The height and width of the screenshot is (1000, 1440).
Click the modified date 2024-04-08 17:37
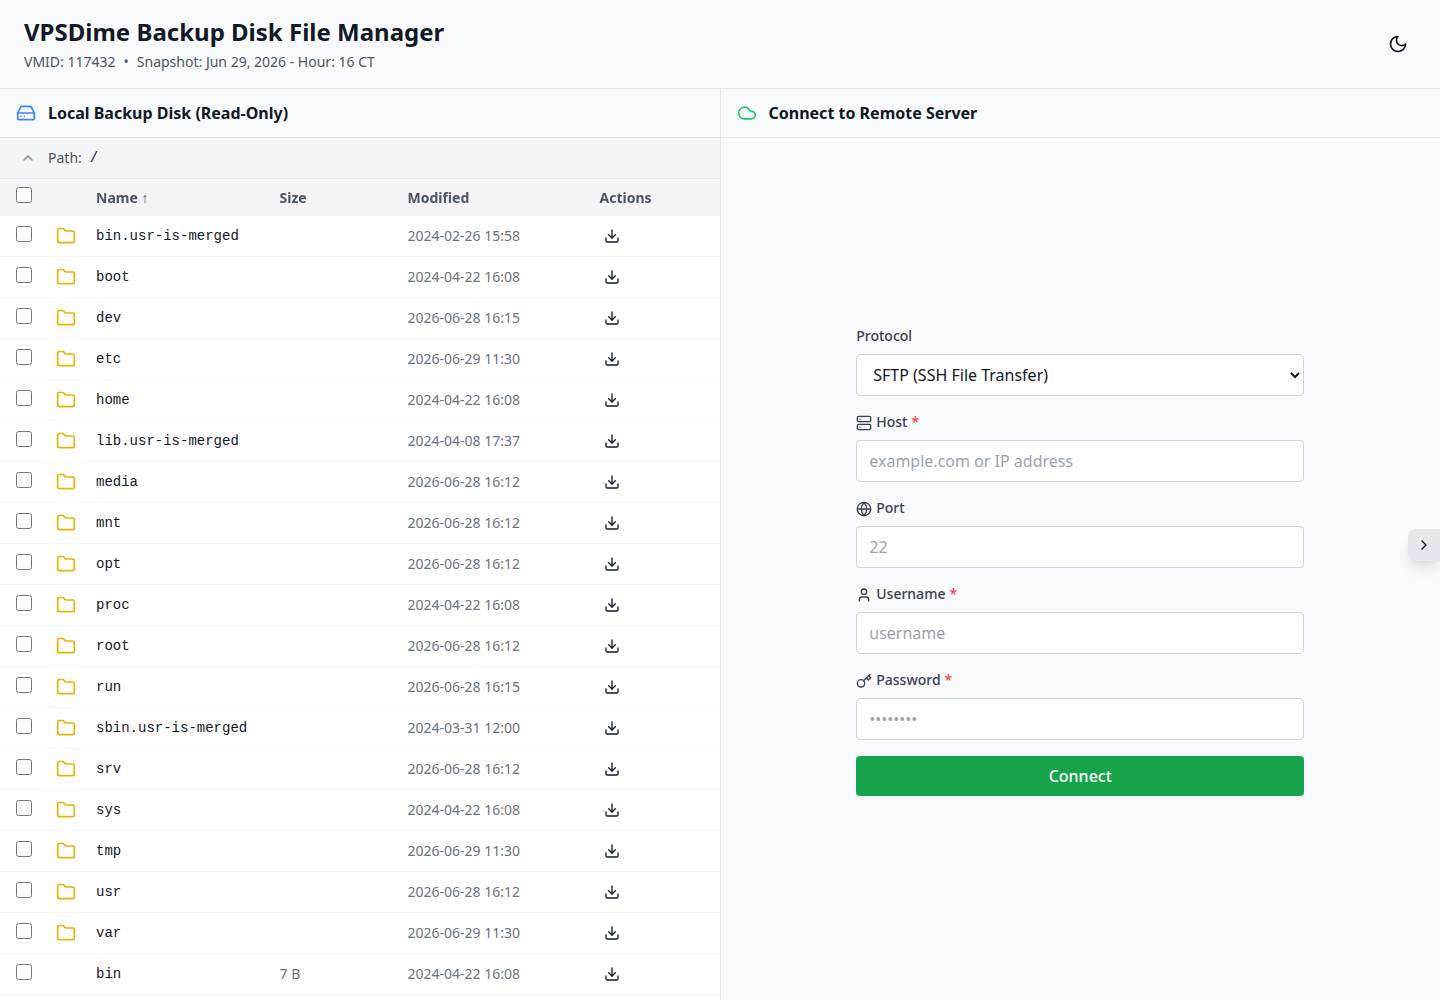pos(463,441)
